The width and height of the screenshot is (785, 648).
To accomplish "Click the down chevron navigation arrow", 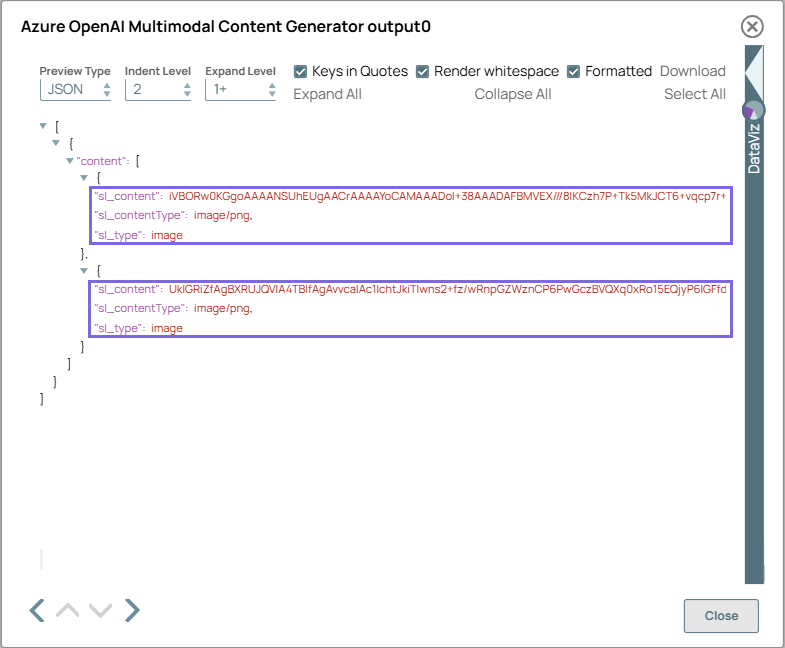I will tap(100, 610).
